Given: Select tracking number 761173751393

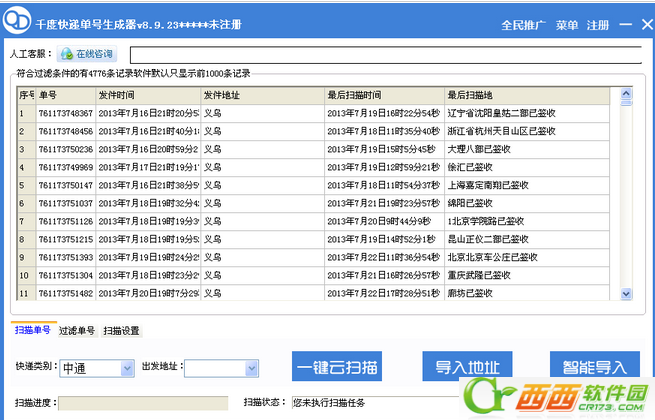Looking at the screenshot, I should pyautogui.click(x=66, y=257).
